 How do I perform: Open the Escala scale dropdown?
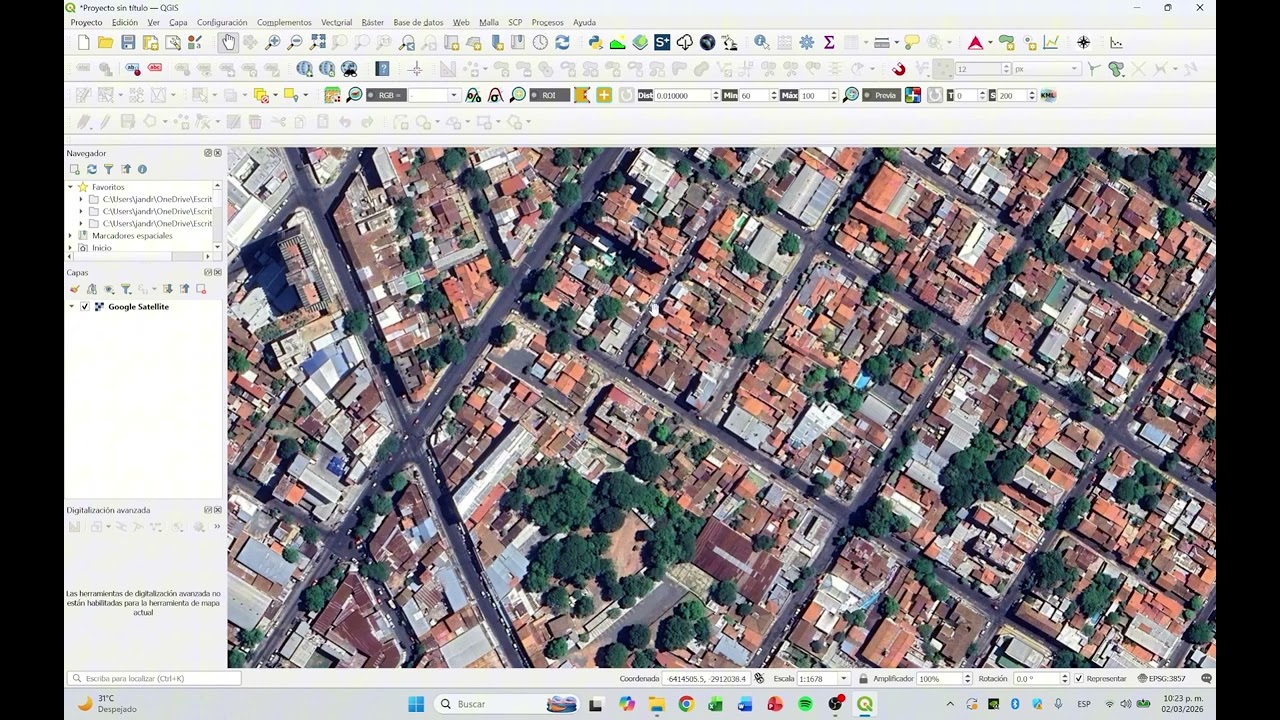[x=843, y=678]
